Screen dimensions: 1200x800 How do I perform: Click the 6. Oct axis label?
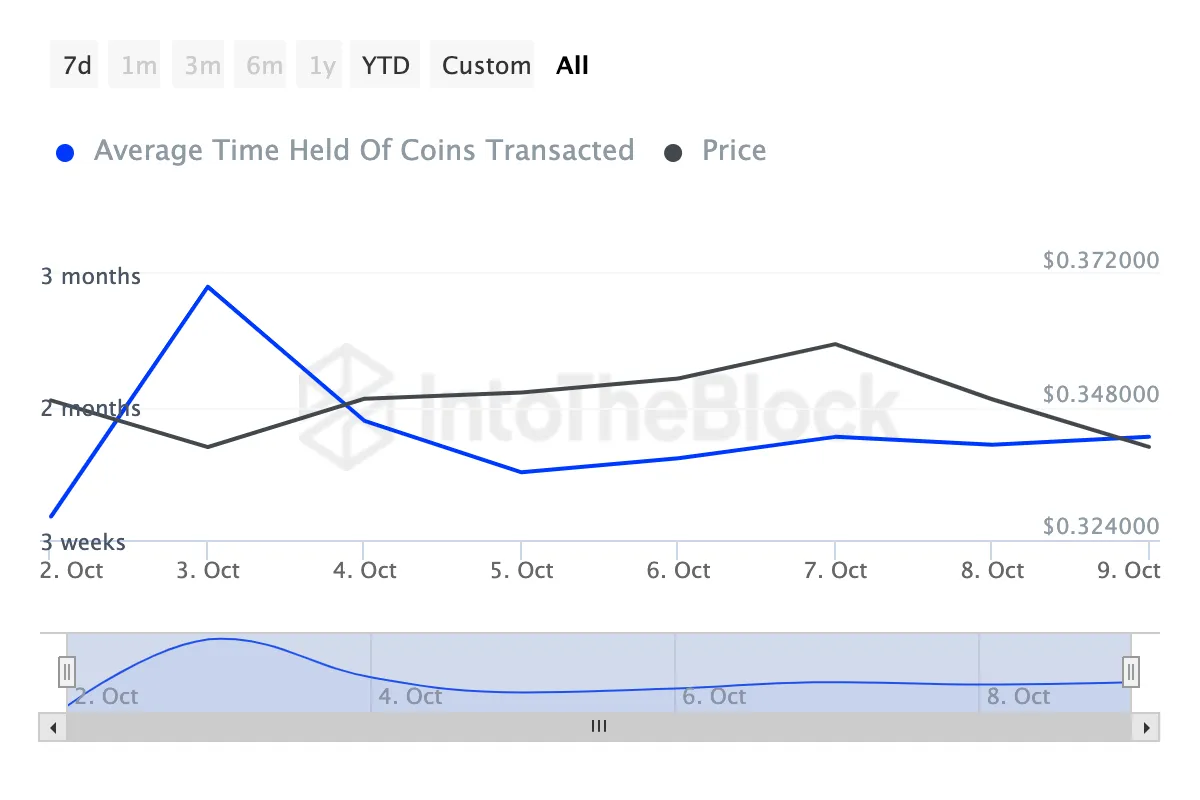pos(678,570)
